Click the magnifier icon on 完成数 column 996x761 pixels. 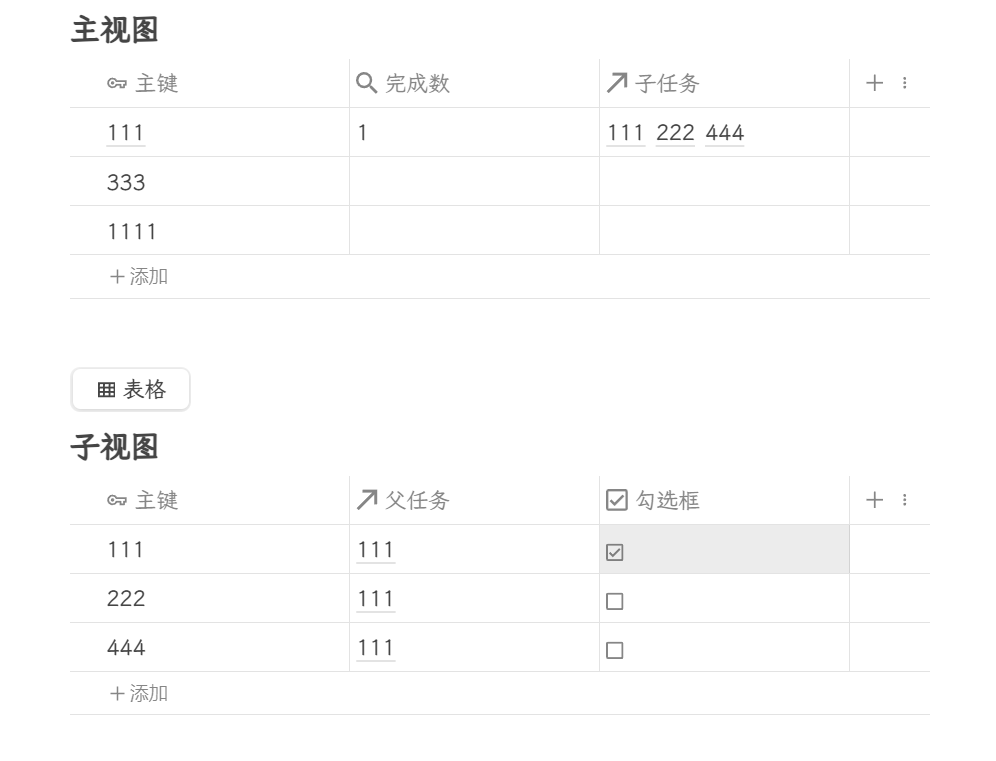(x=365, y=83)
